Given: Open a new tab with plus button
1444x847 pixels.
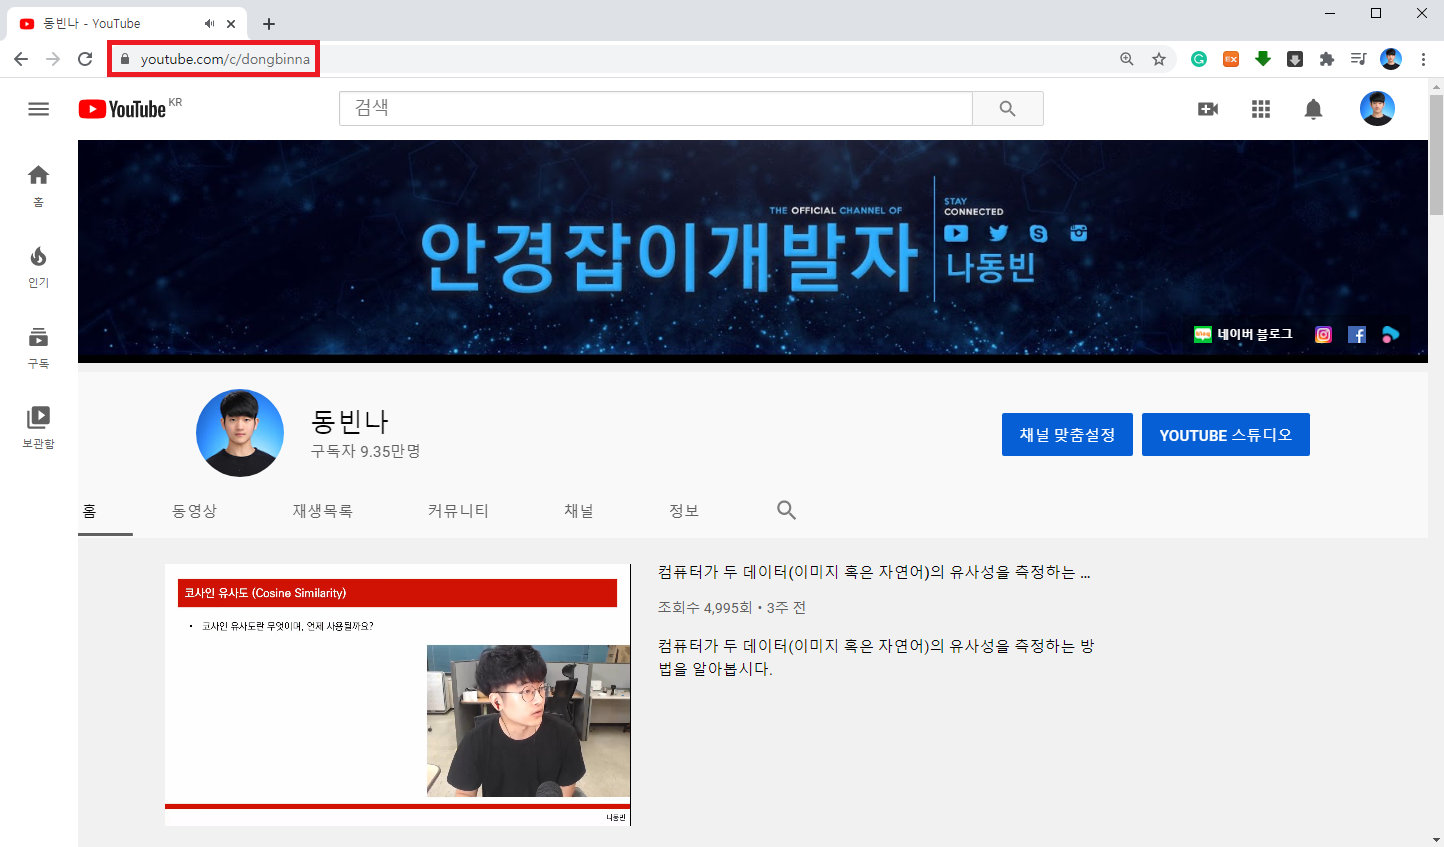Looking at the screenshot, I should 269,23.
